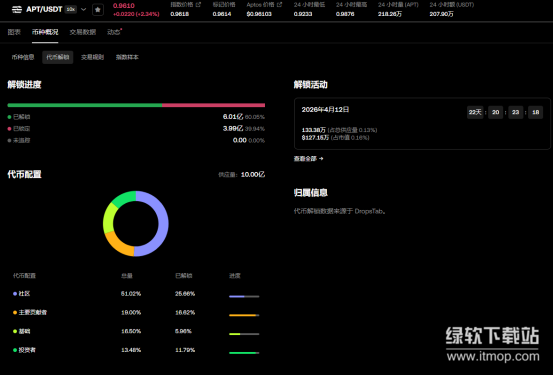Click the unlock date 2026年4月12日
Viewport: 554px width, 376px height.
325,110
